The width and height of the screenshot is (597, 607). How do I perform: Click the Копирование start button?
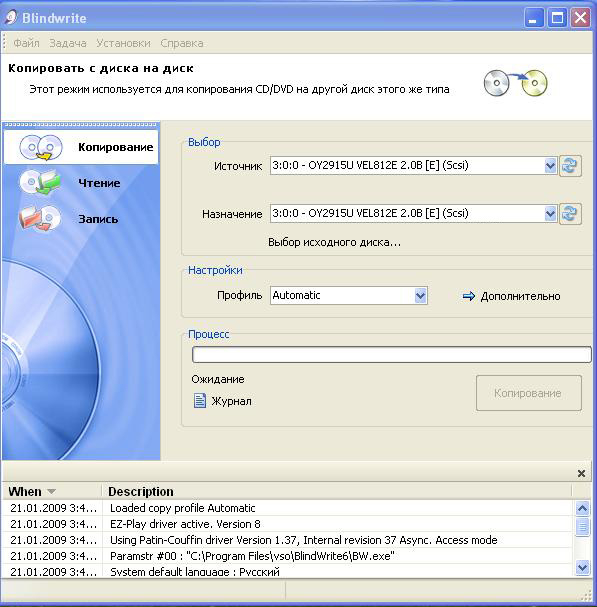528,393
